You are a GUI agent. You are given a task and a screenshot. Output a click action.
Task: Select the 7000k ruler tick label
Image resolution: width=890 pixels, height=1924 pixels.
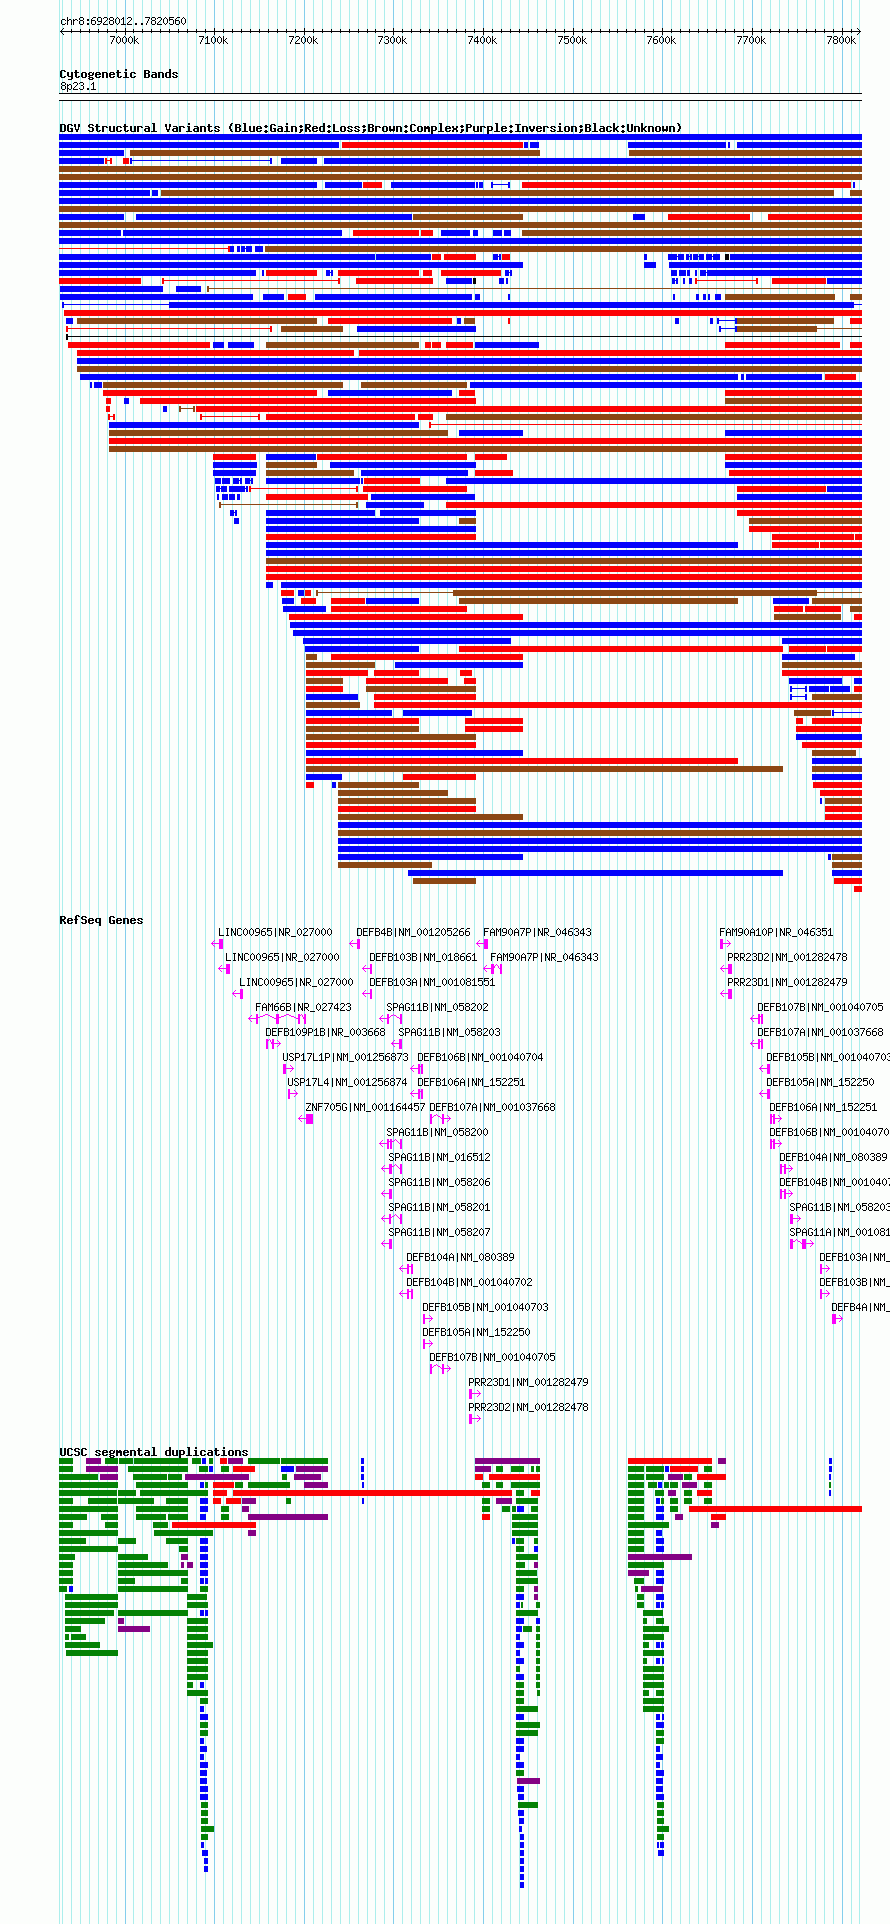coord(124,40)
